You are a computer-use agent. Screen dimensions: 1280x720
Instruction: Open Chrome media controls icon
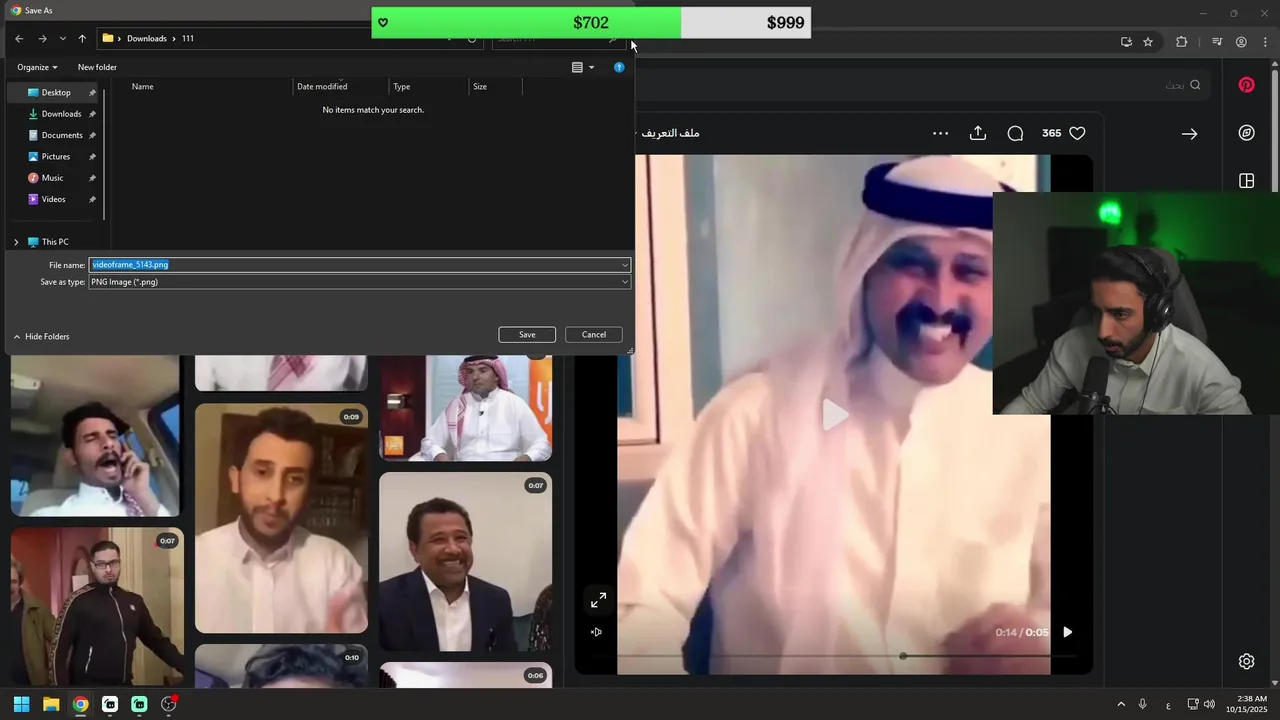click(1217, 42)
